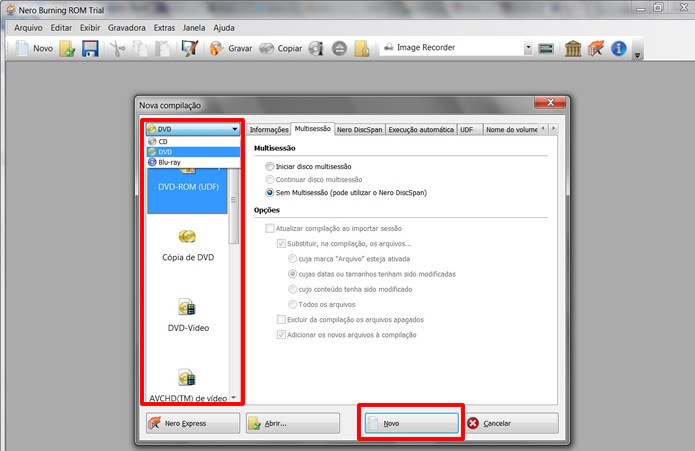Click the scissors Cut icon in toolbar
This screenshot has width=695, height=451.
117,48
